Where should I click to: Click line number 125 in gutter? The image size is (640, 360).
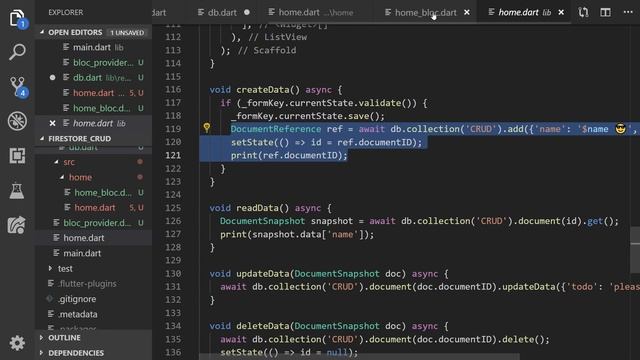[x=173, y=208]
